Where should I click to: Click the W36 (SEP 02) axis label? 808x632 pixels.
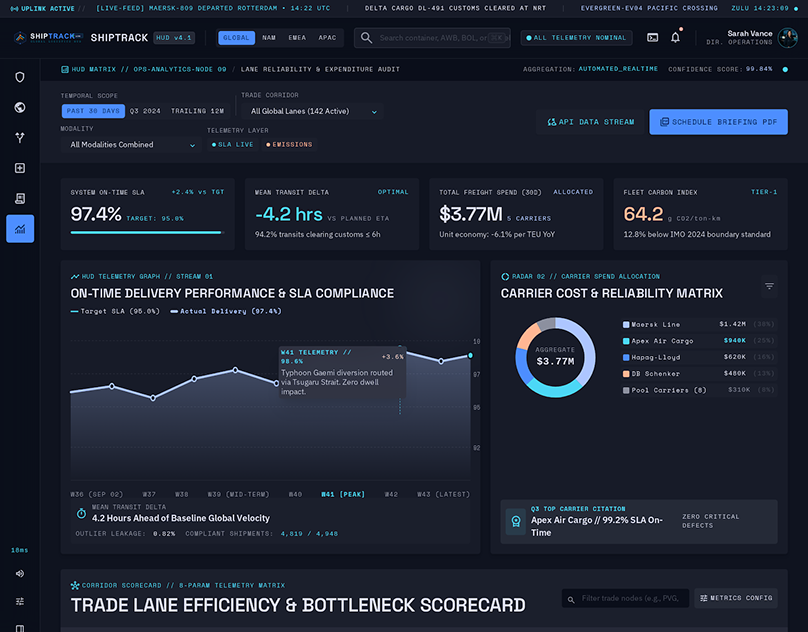[96, 494]
